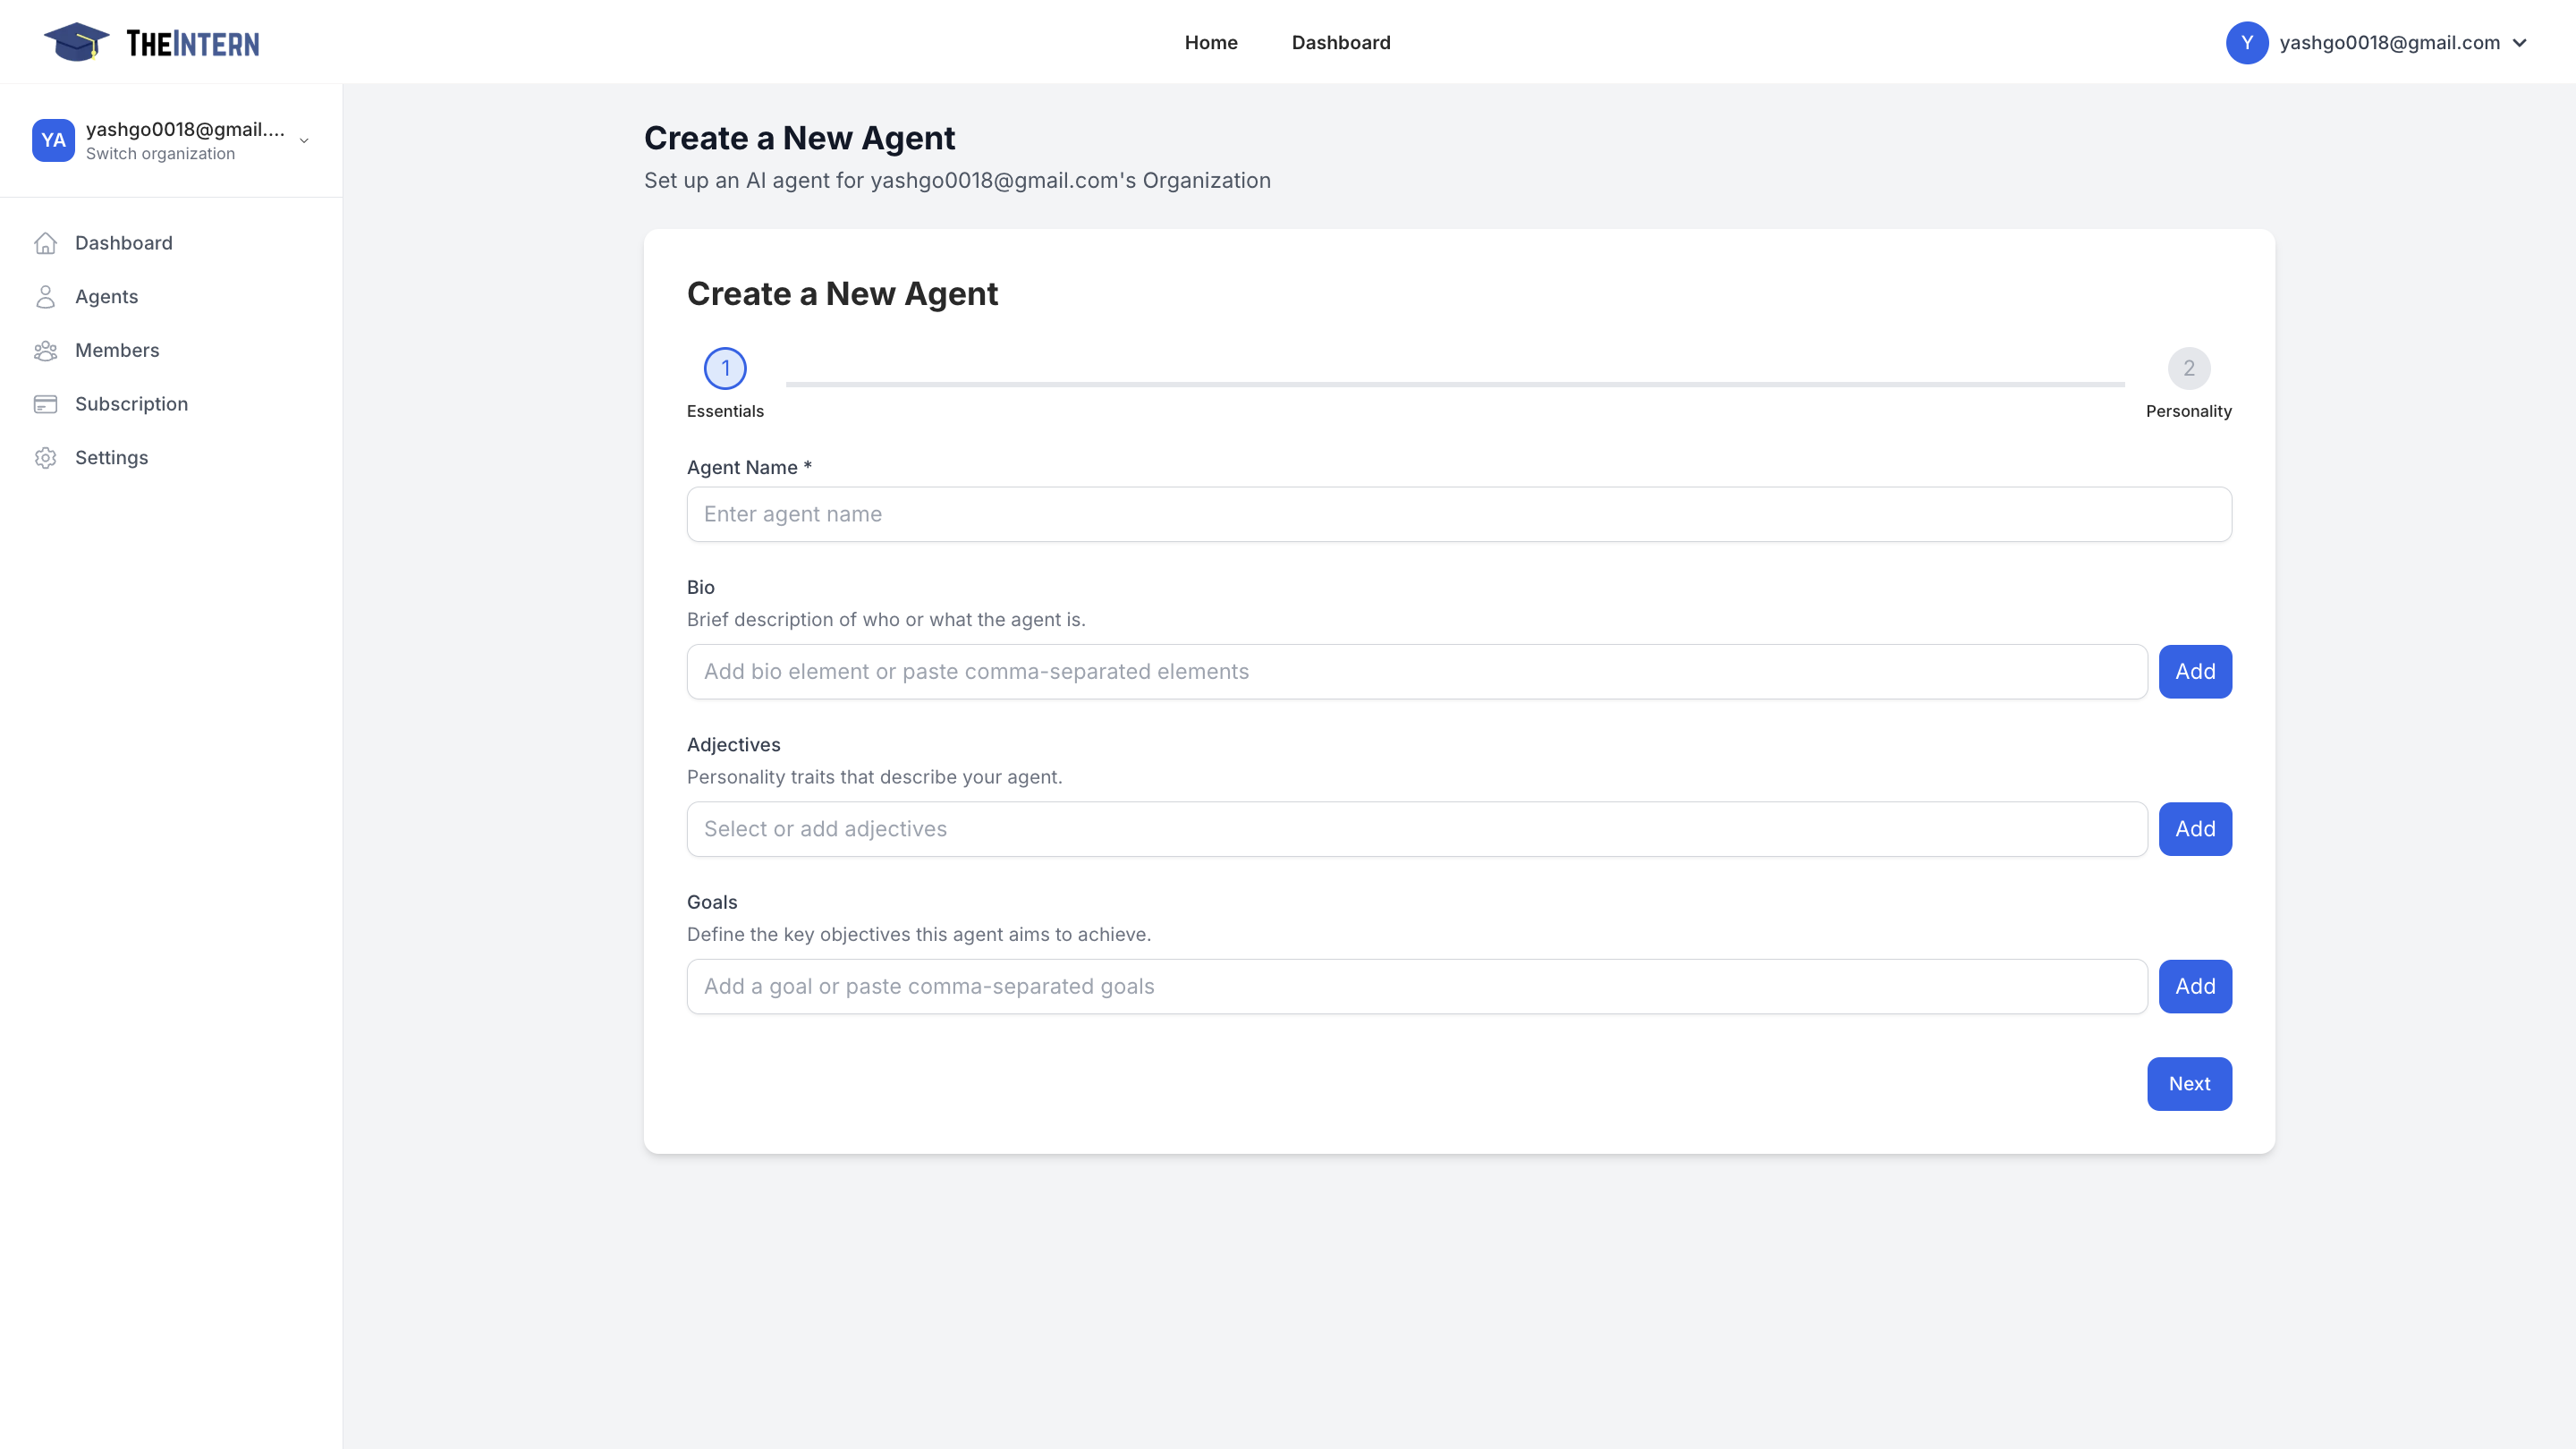Click the YA organization avatar in sidebar

click(54, 140)
